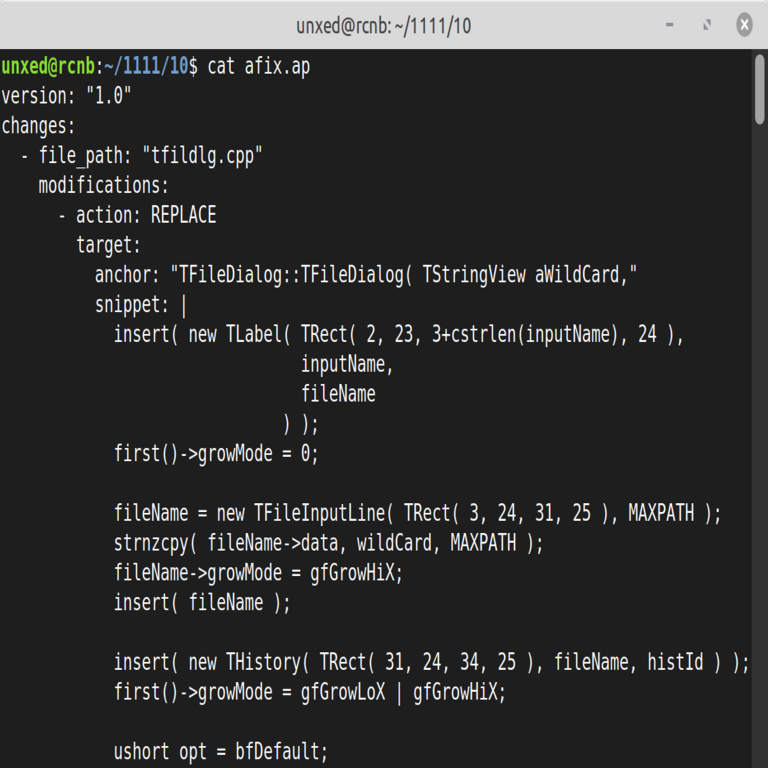Close the terminal window
The height and width of the screenshot is (768, 768).
pyautogui.click(x=744, y=25)
